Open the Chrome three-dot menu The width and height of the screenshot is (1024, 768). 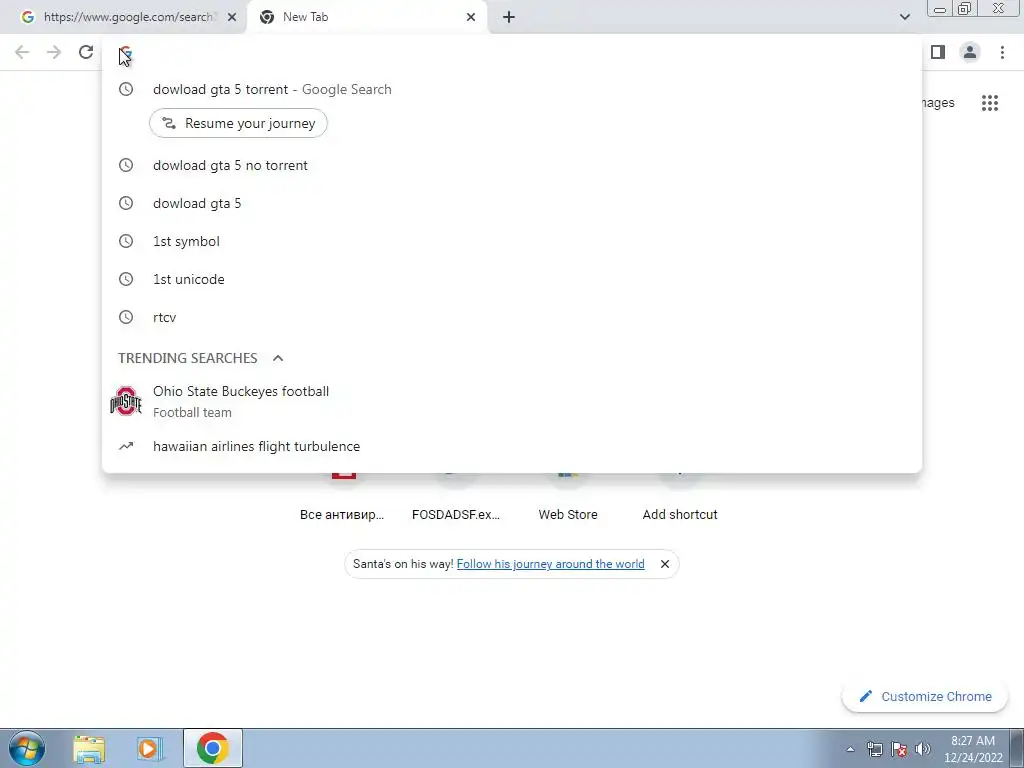coord(1002,52)
